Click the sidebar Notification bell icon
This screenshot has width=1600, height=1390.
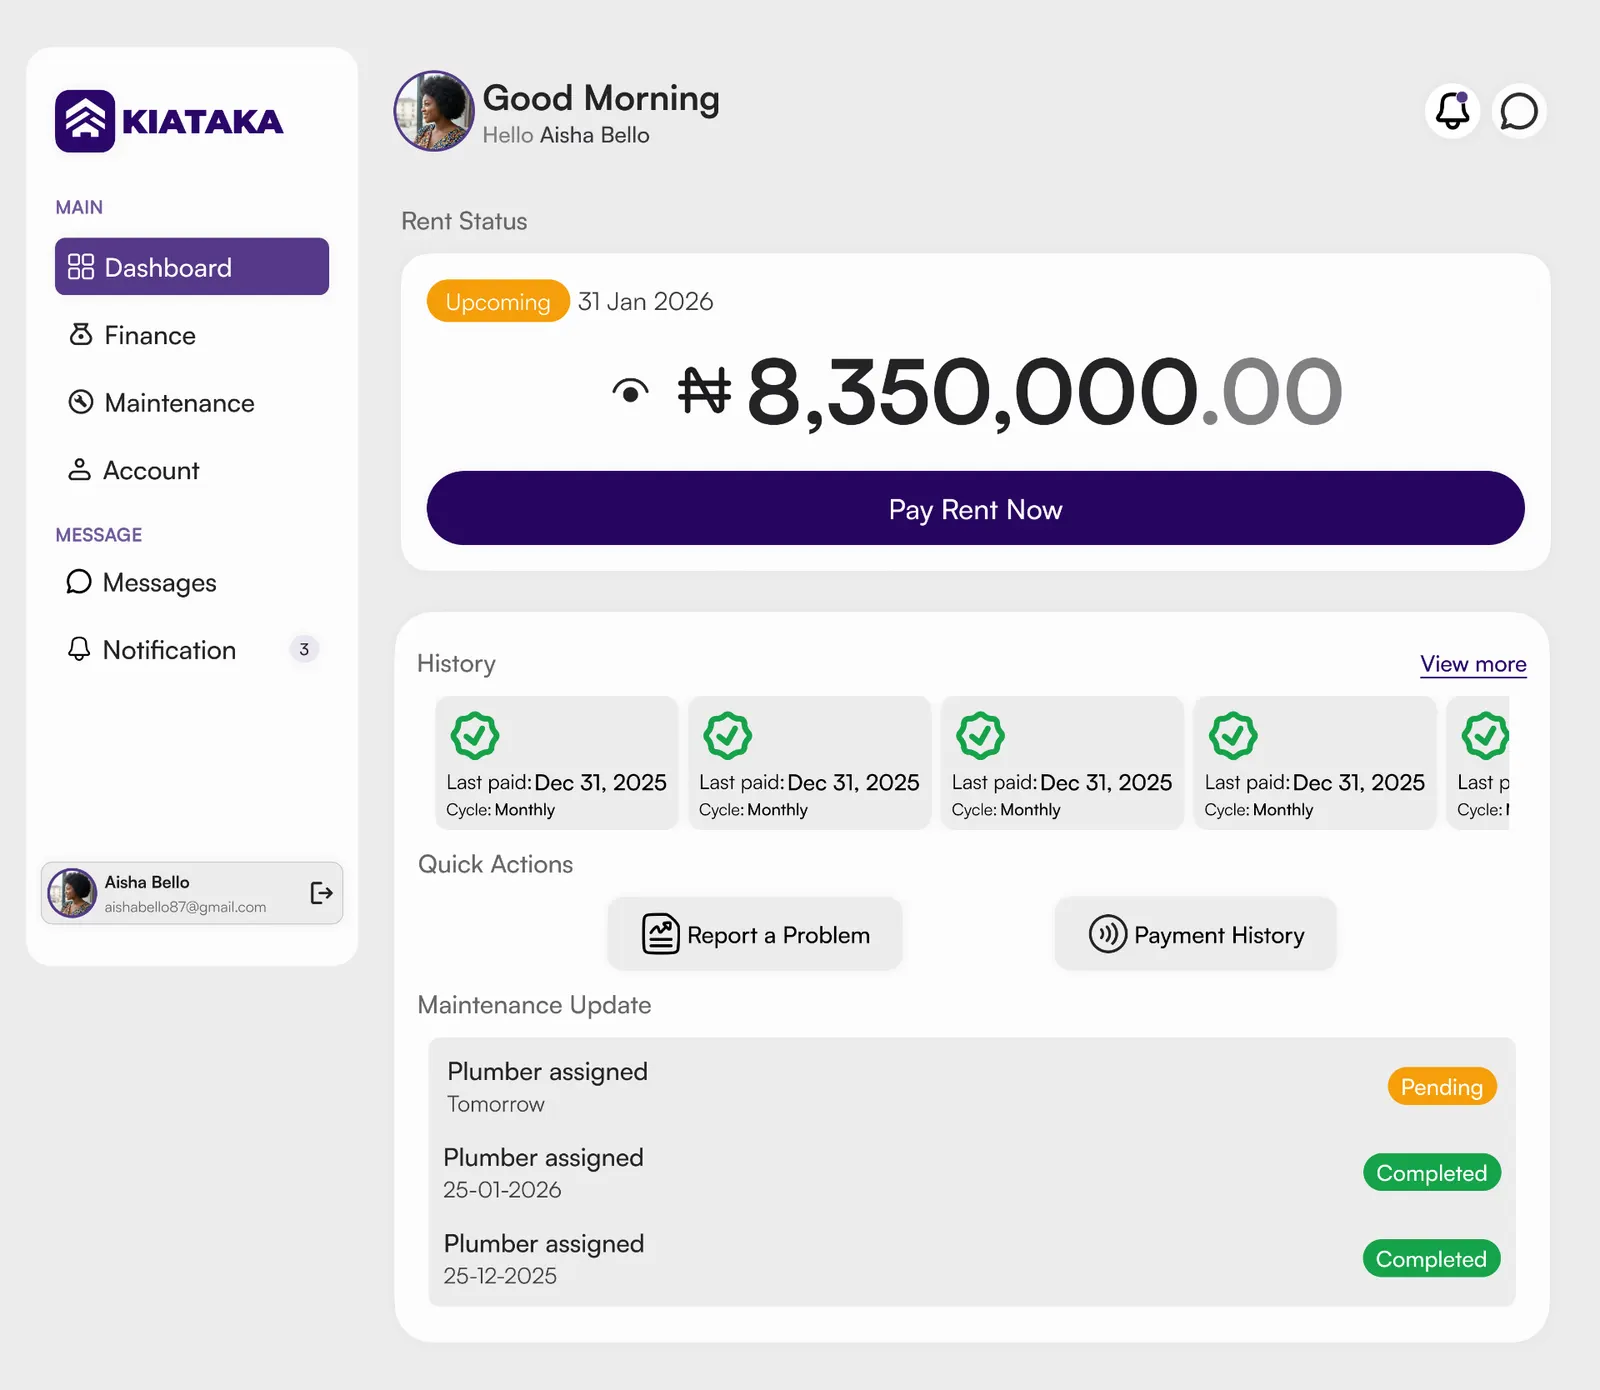[79, 649]
